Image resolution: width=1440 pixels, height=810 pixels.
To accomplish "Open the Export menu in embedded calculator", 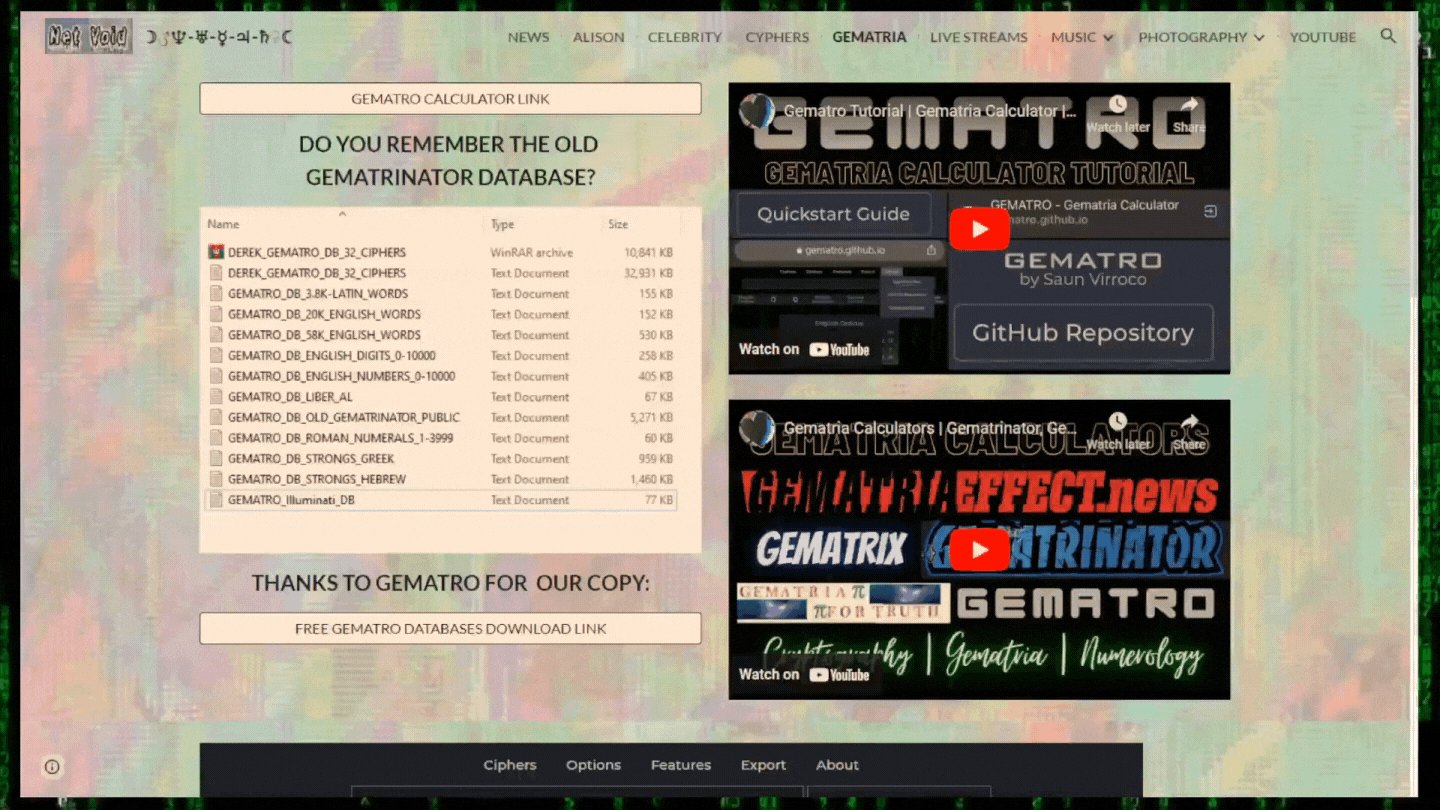I will (763, 765).
